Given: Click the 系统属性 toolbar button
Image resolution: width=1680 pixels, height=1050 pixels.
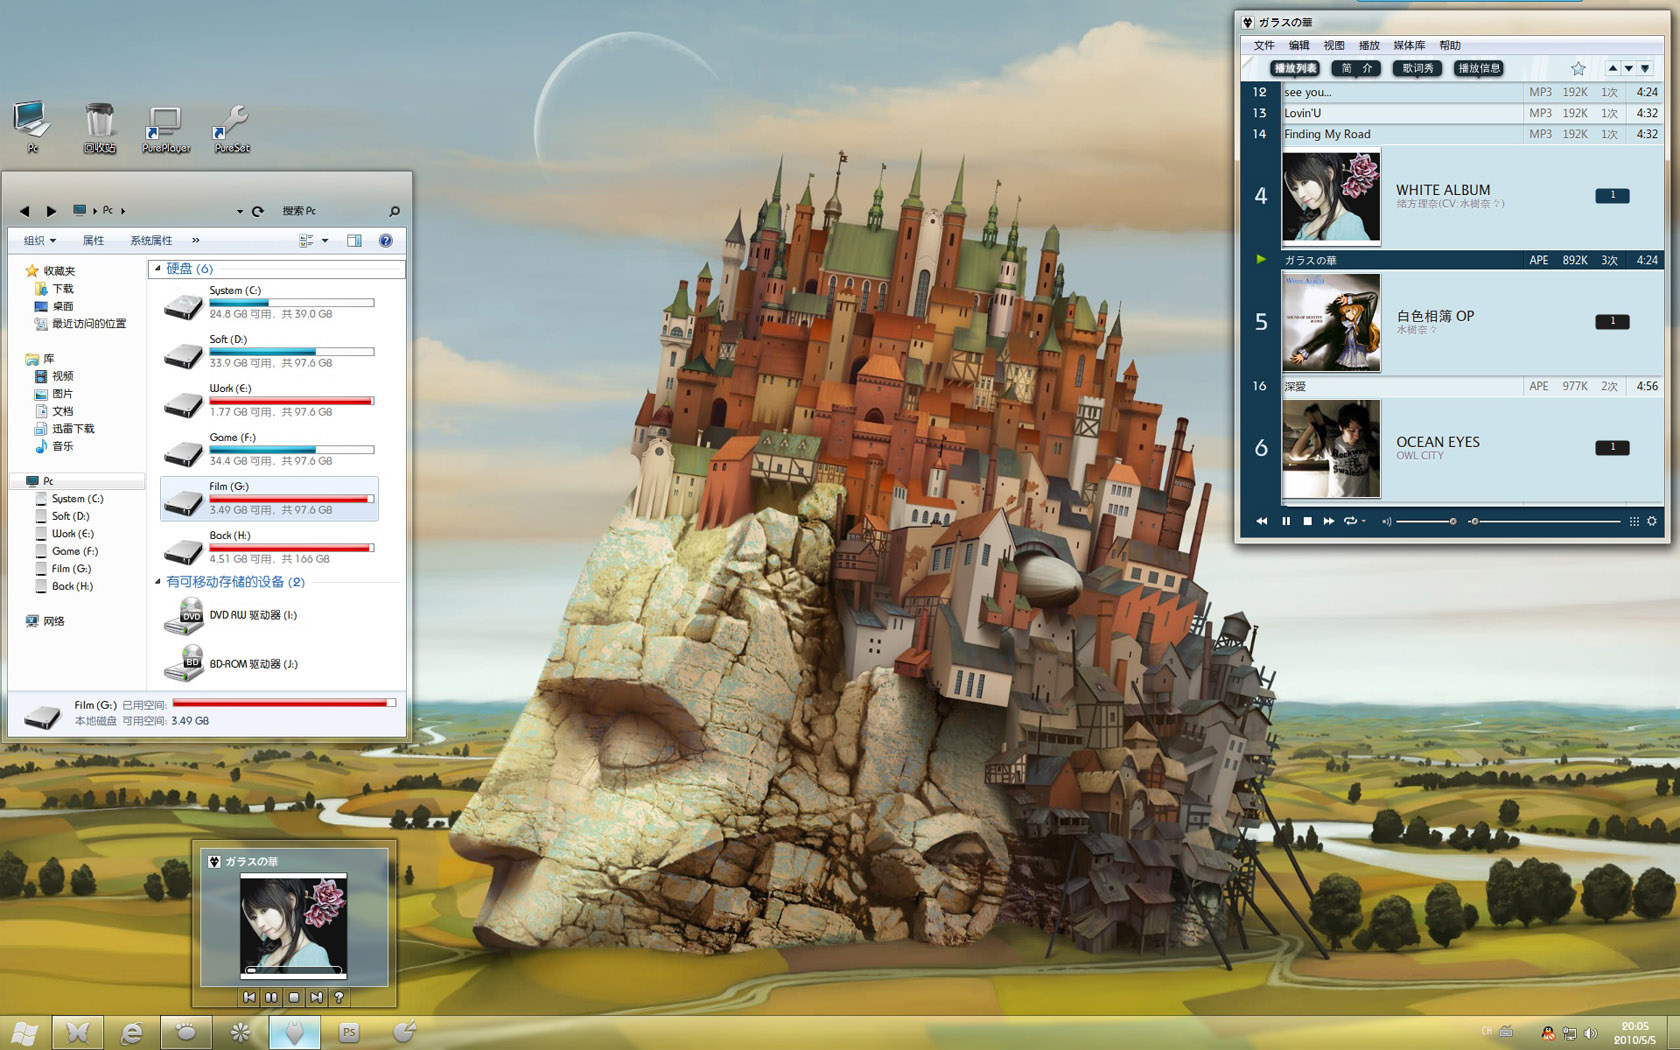Looking at the screenshot, I should [x=151, y=241].
